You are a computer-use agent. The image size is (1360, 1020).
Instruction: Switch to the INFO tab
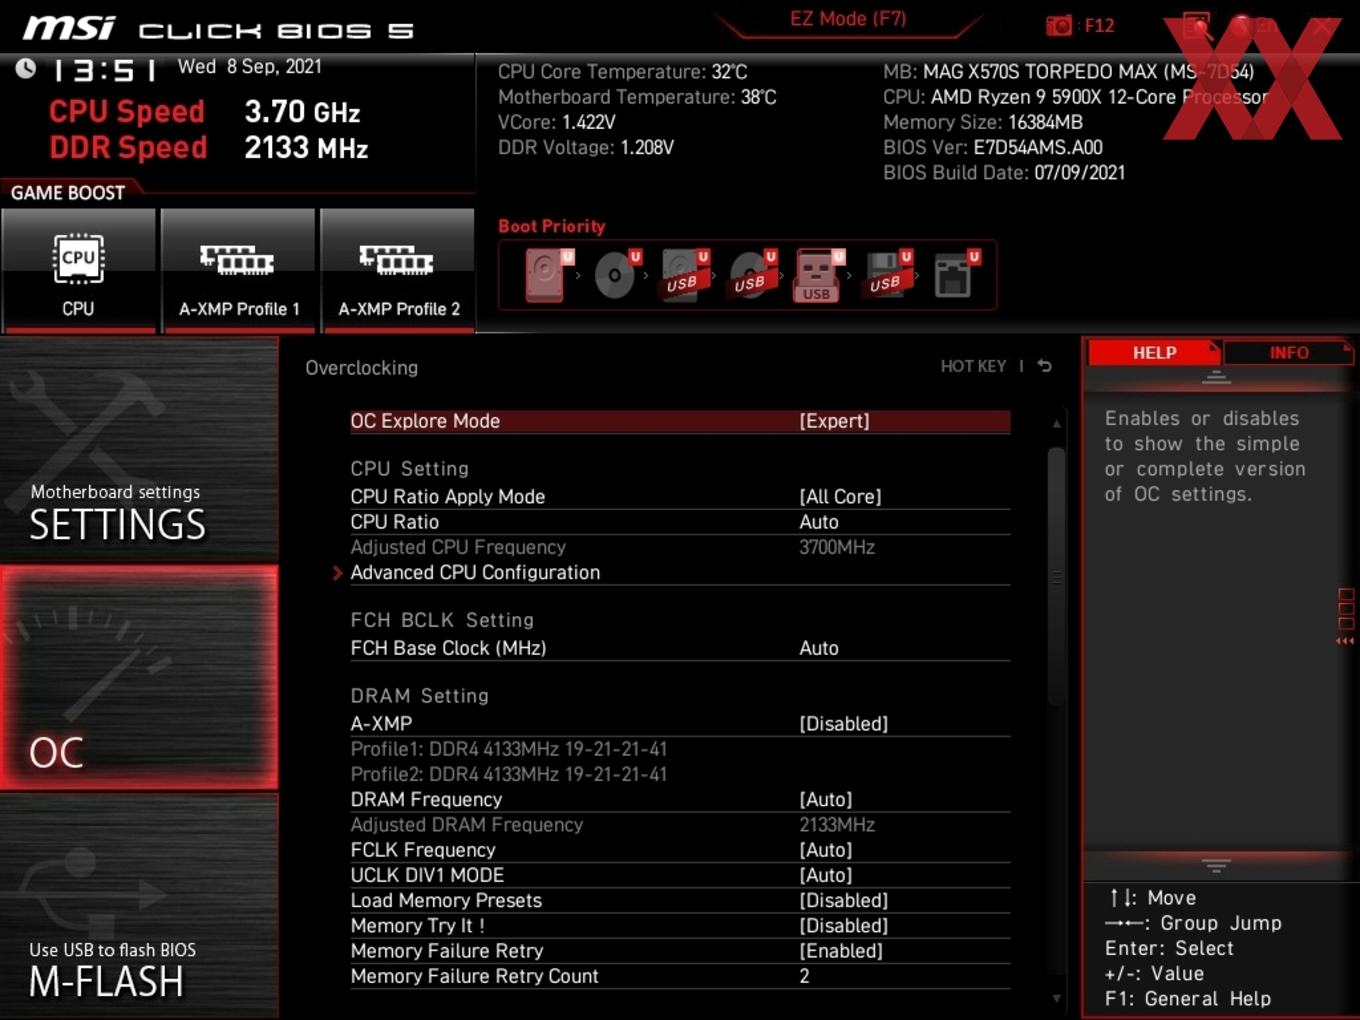(x=1288, y=352)
